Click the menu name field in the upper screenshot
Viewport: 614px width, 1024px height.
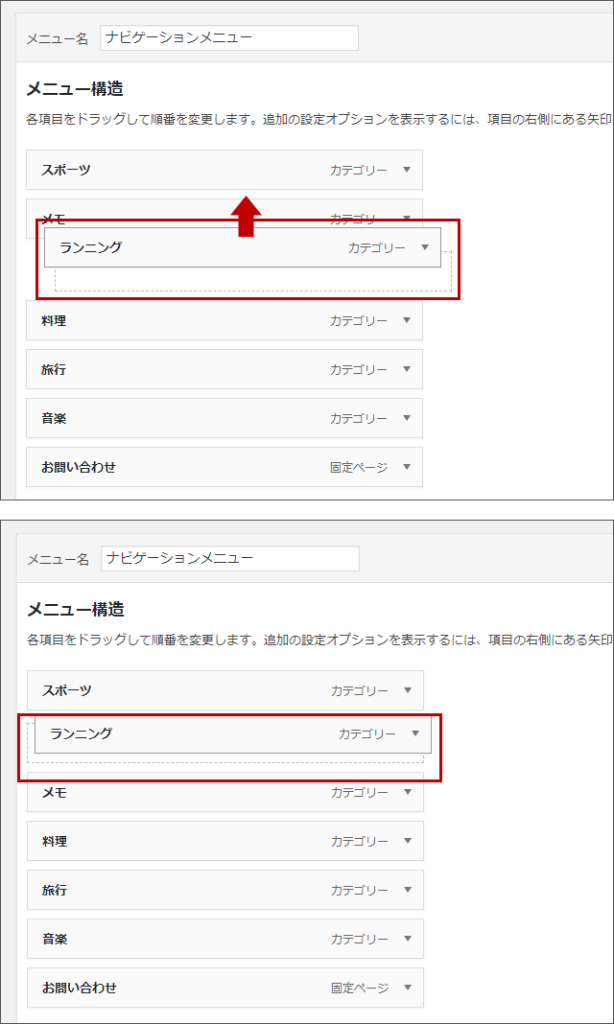click(228, 38)
